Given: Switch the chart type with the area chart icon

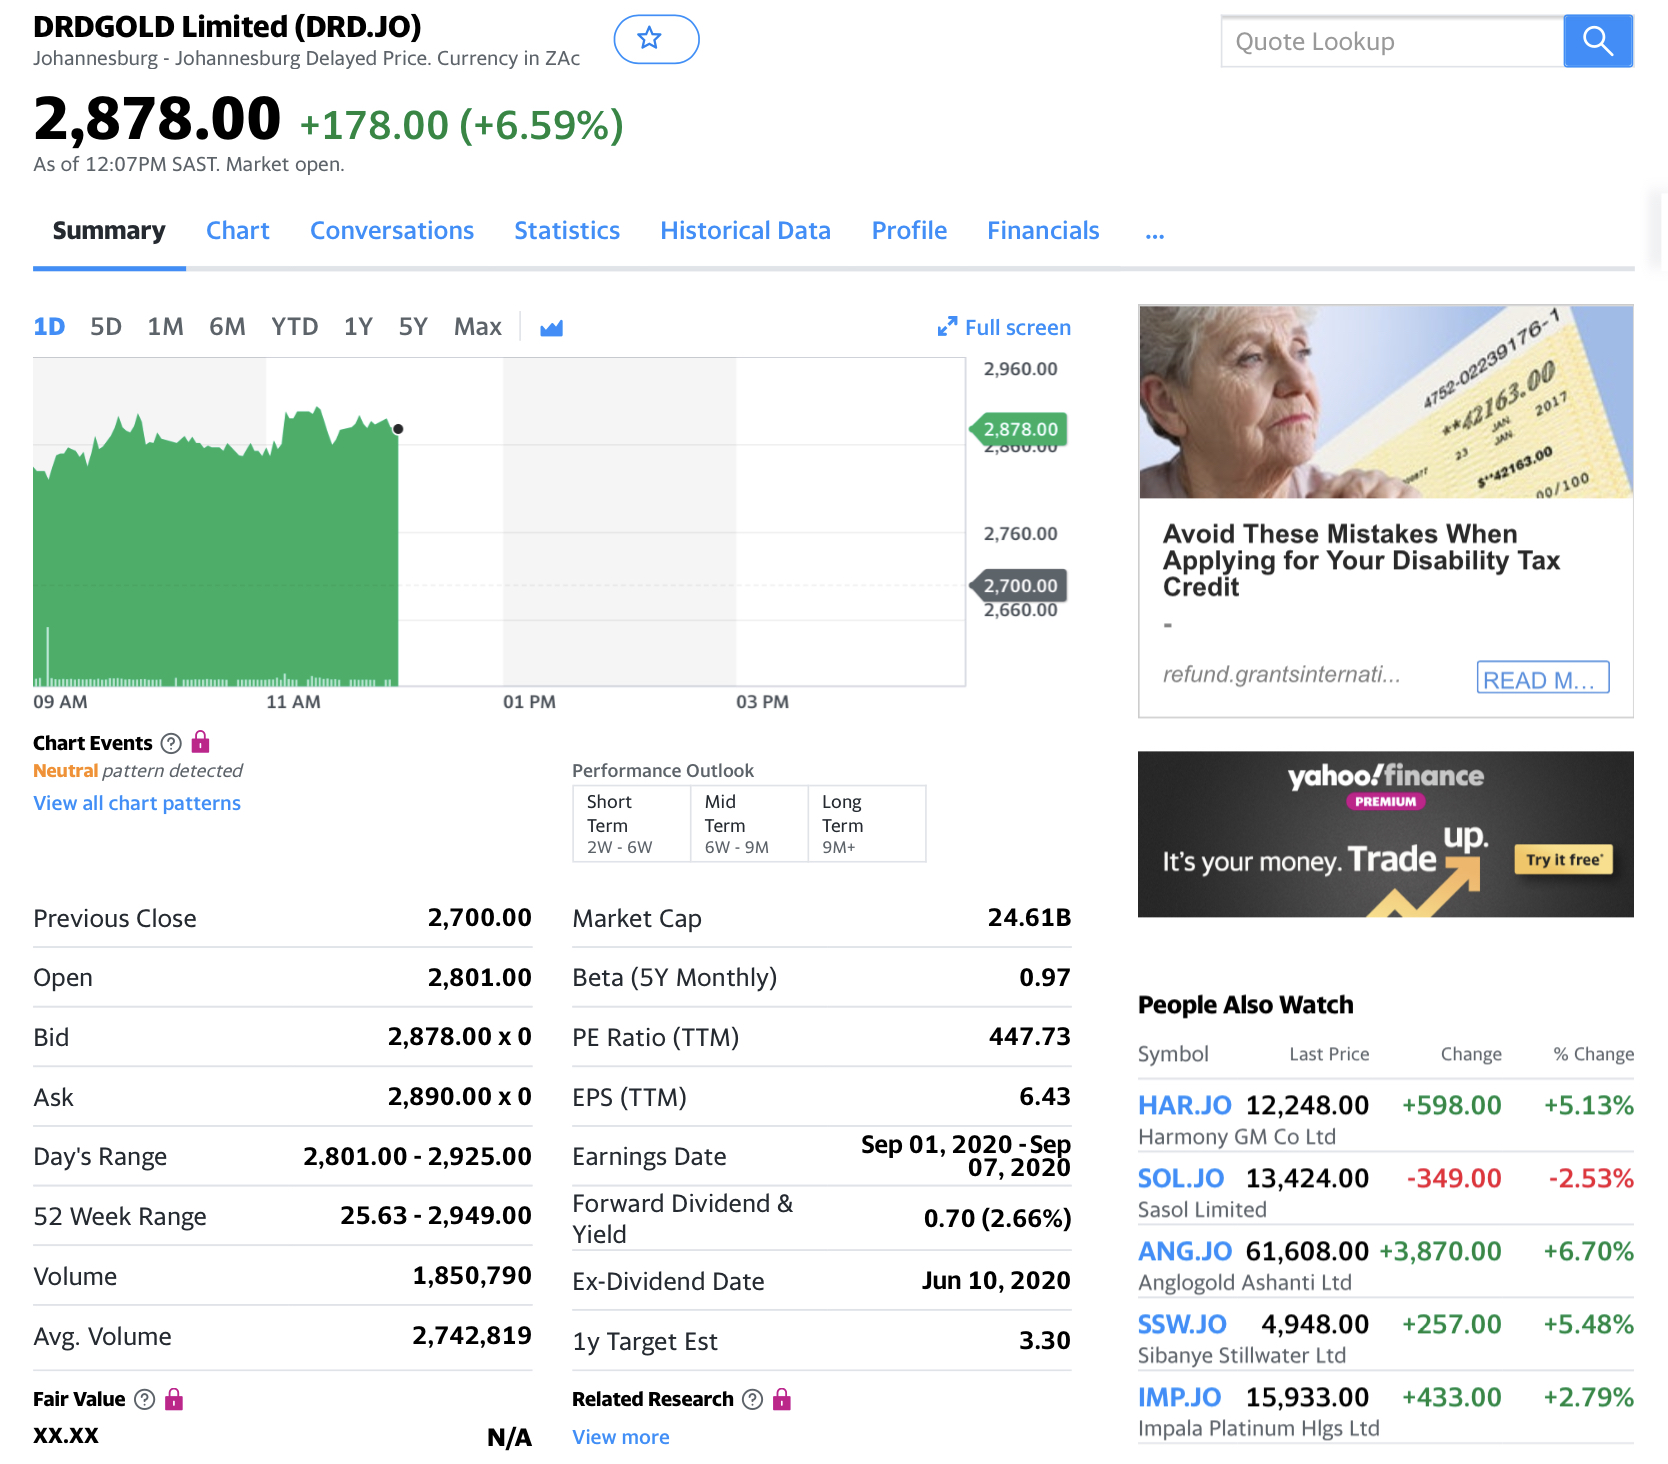Looking at the screenshot, I should click(x=551, y=327).
